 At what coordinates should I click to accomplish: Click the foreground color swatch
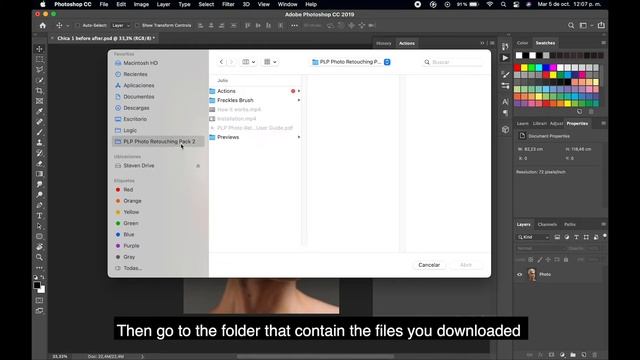click(37, 285)
